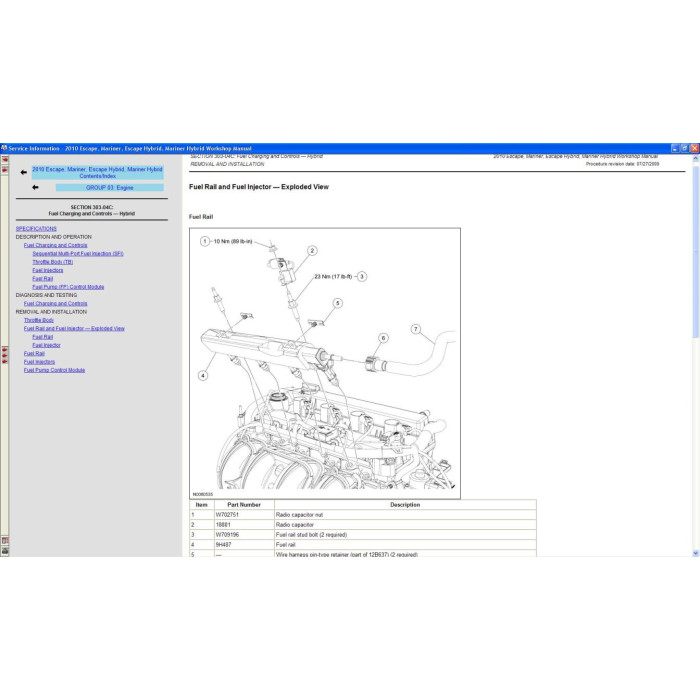This screenshot has height=700, width=700.
Task: Click the 'Fuel Rail and Fuel Injector — Exploded View' heading
Action: point(258,187)
